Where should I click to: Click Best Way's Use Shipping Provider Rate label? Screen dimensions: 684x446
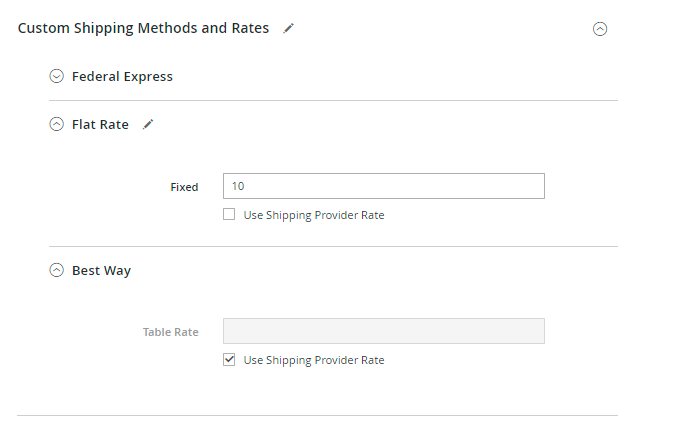point(314,360)
